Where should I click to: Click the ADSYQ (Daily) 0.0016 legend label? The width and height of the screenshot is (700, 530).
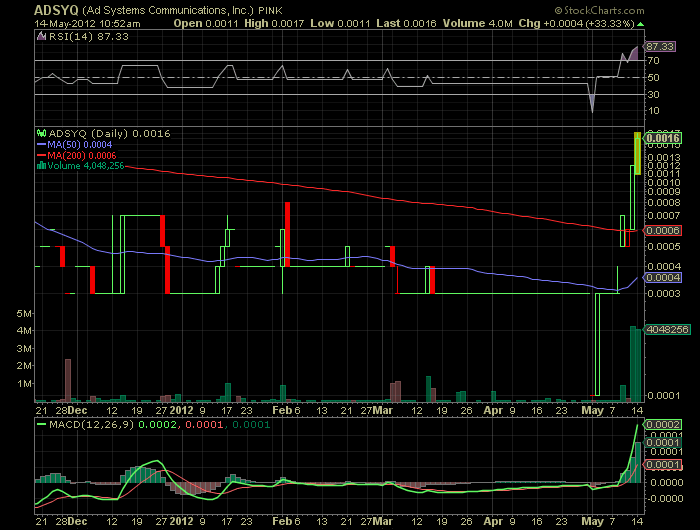[x=109, y=134]
